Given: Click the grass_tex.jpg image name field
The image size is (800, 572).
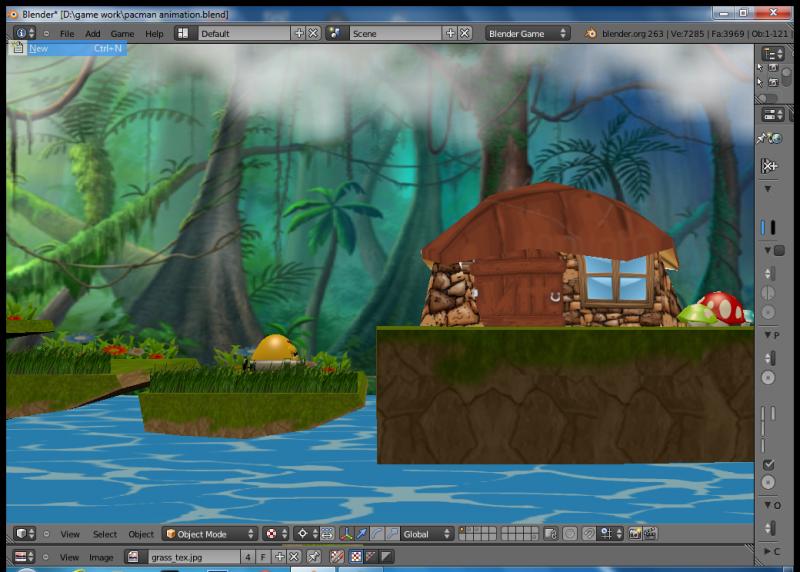Looking at the screenshot, I should pyautogui.click(x=194, y=557).
